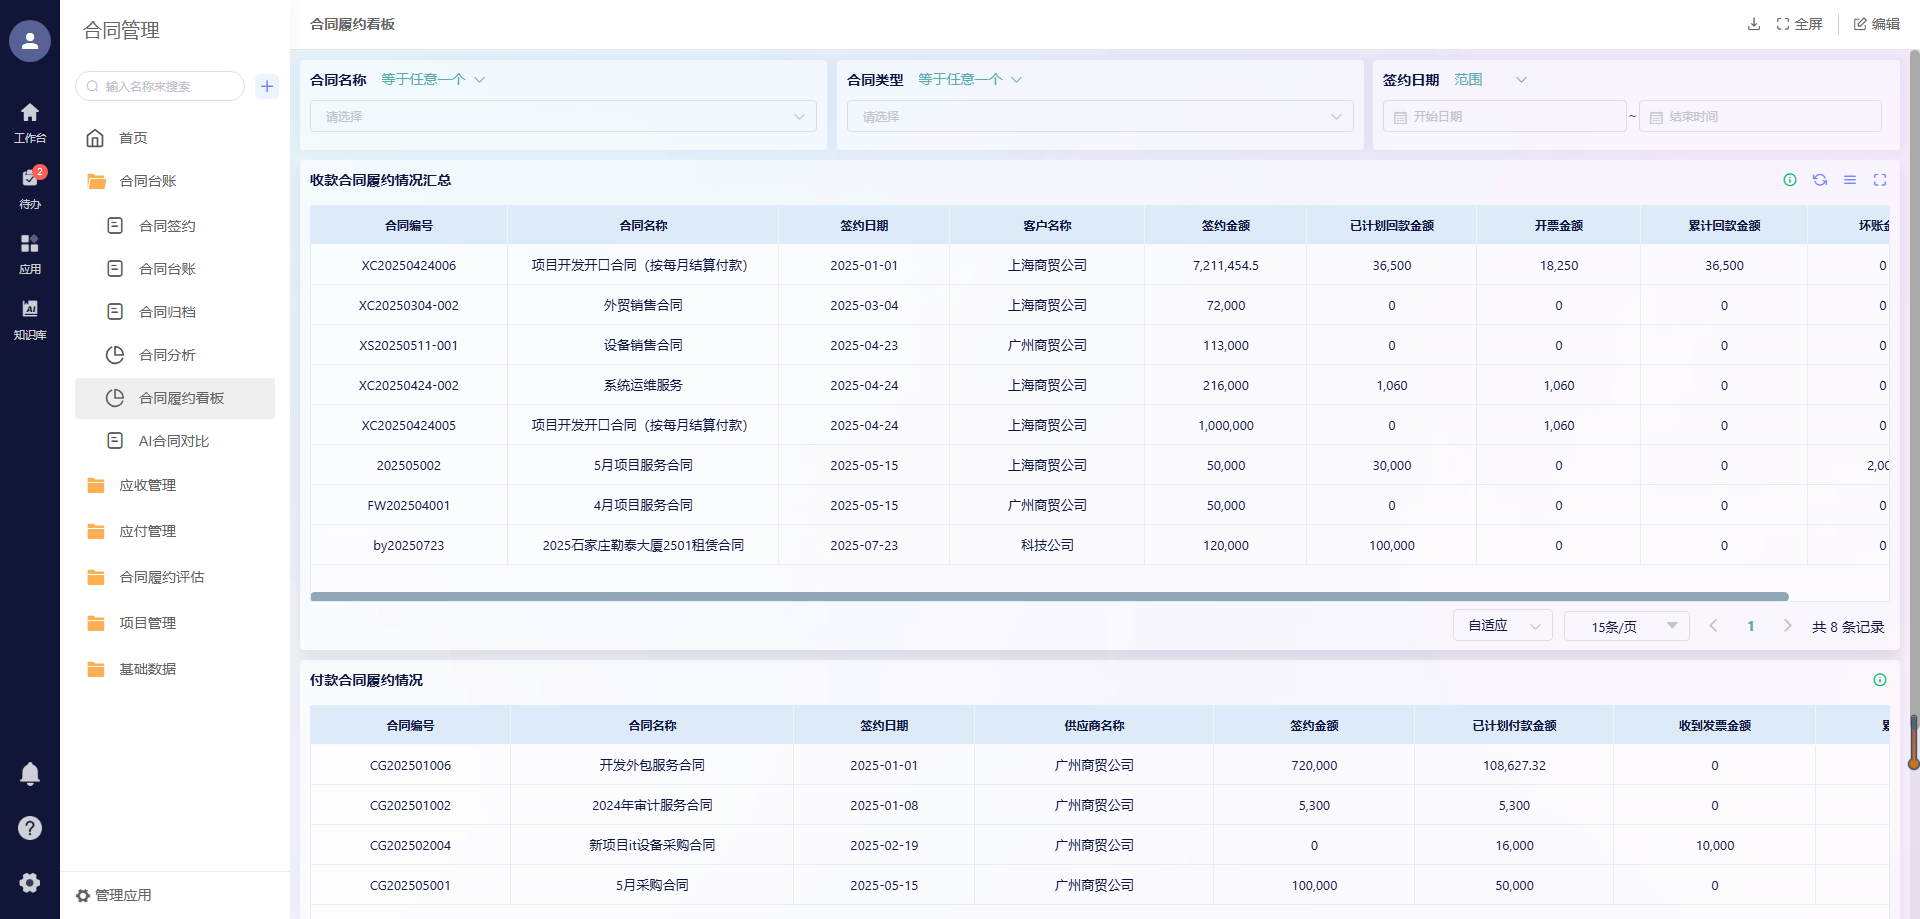Click the 编辑 button at top right

click(1877, 24)
